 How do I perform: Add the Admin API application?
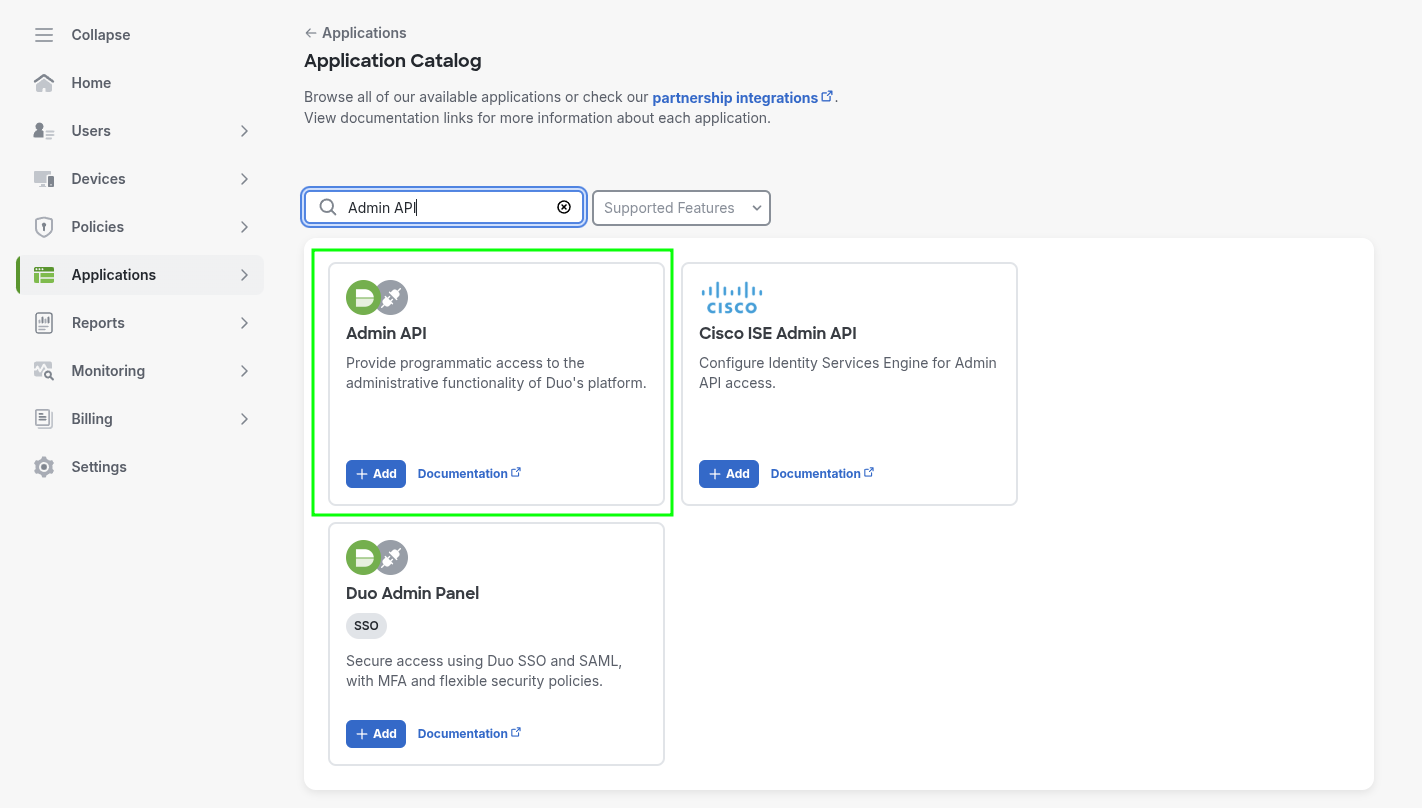[376, 474]
